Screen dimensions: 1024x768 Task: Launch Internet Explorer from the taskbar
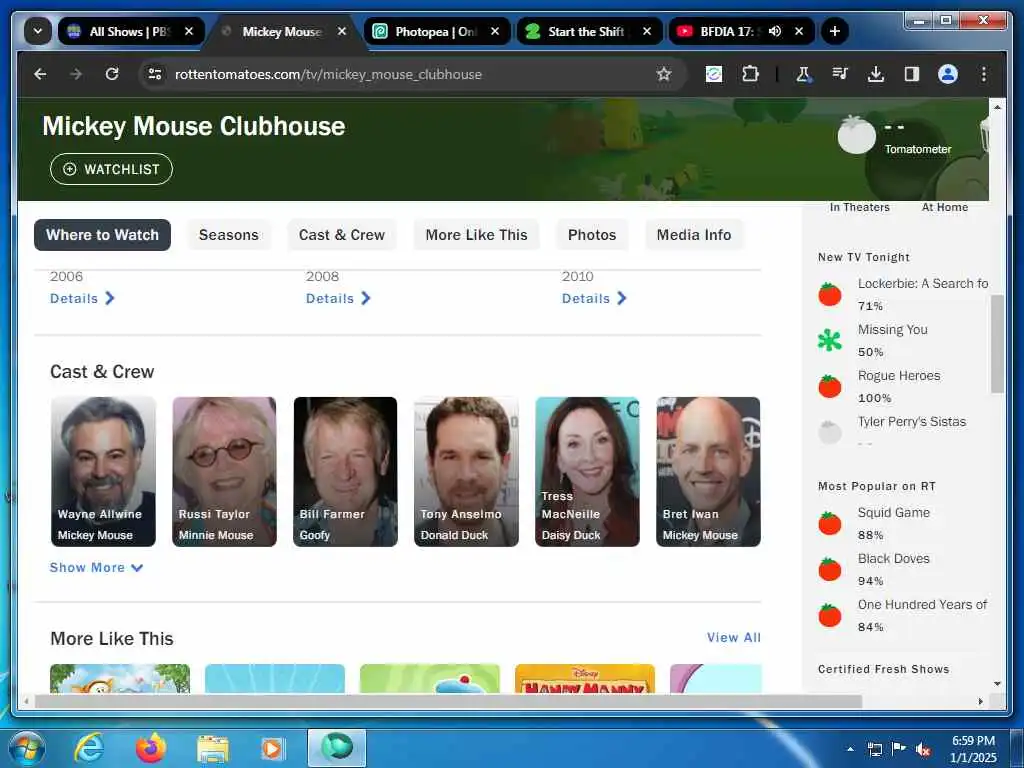coord(88,748)
